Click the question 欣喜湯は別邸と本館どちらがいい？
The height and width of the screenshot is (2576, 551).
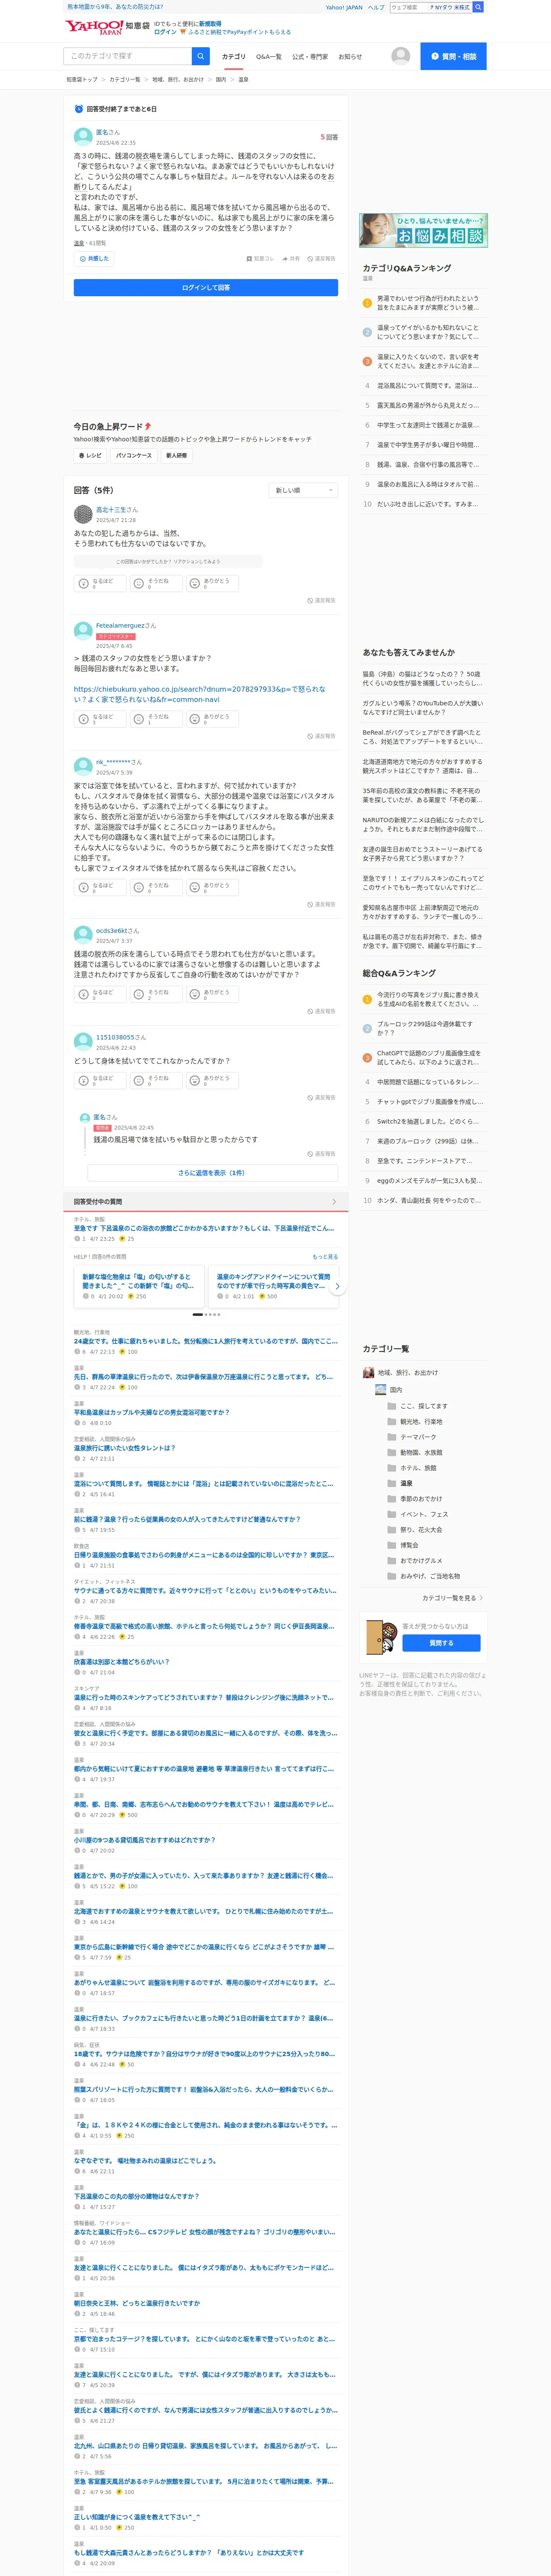click(x=121, y=1661)
